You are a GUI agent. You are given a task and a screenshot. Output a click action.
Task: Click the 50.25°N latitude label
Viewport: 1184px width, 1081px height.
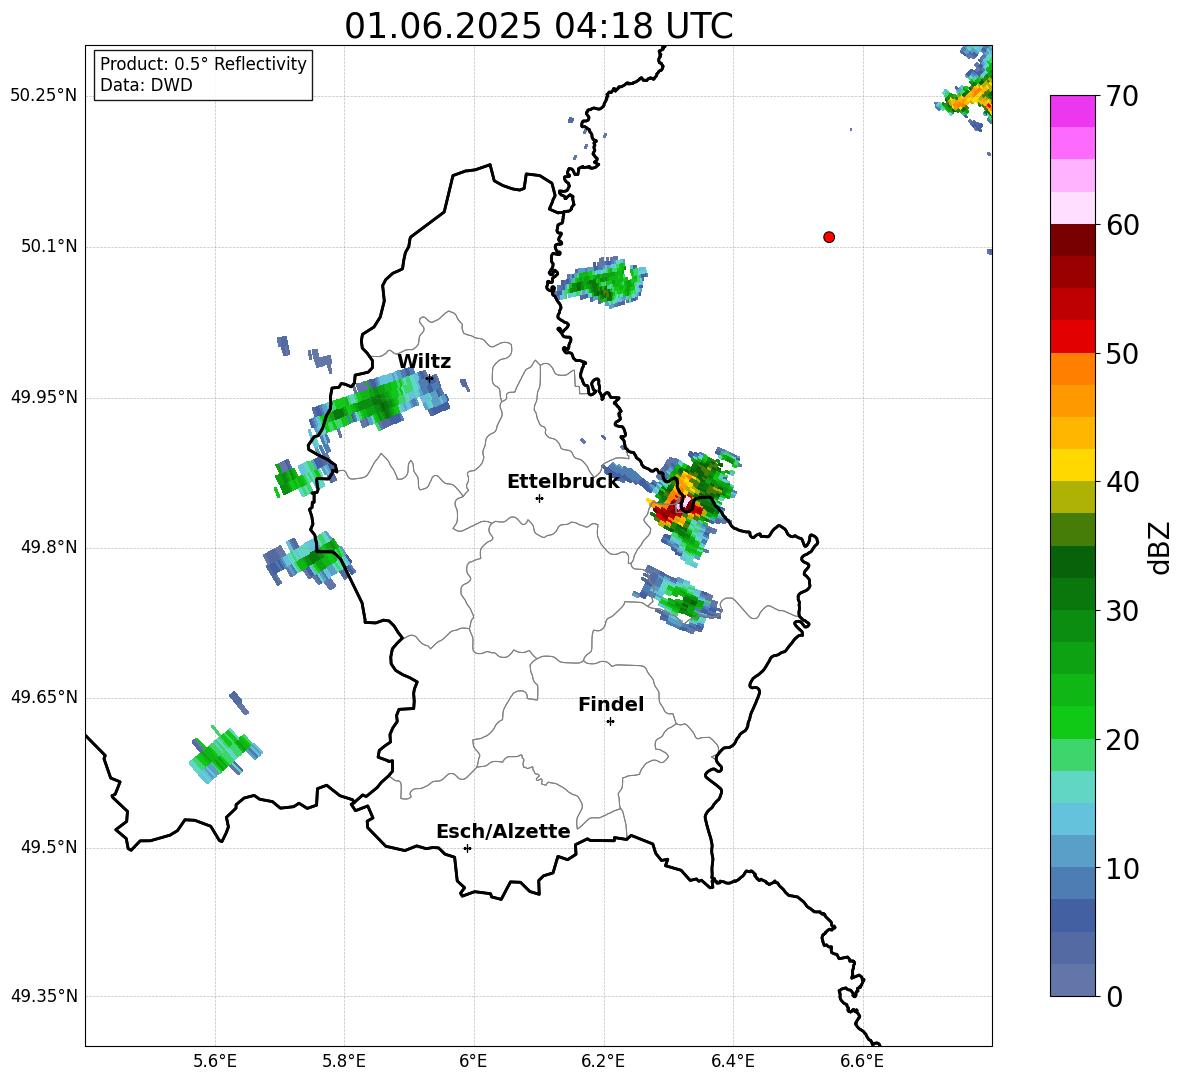tap(44, 96)
